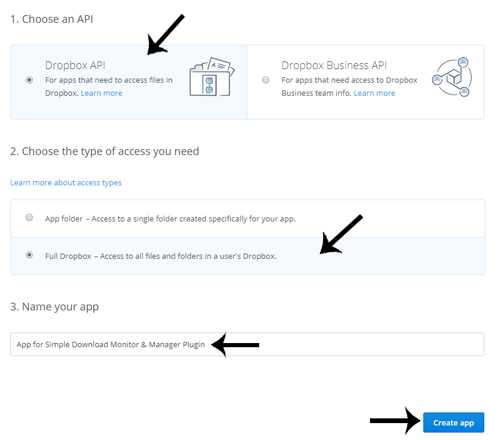The image size is (500, 440).
Task: Click the Dropbox API folder illustration icon
Action: click(212, 77)
